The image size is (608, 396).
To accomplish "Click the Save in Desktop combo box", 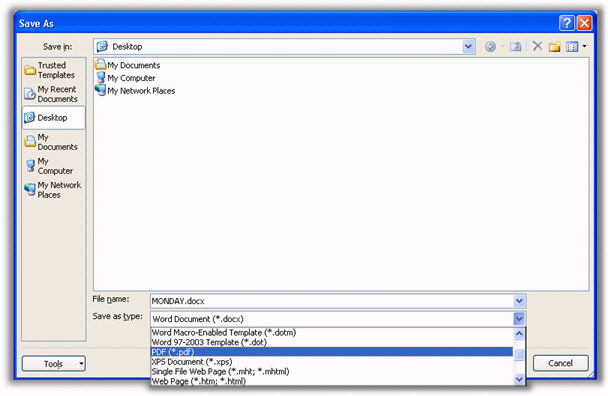I will click(284, 47).
